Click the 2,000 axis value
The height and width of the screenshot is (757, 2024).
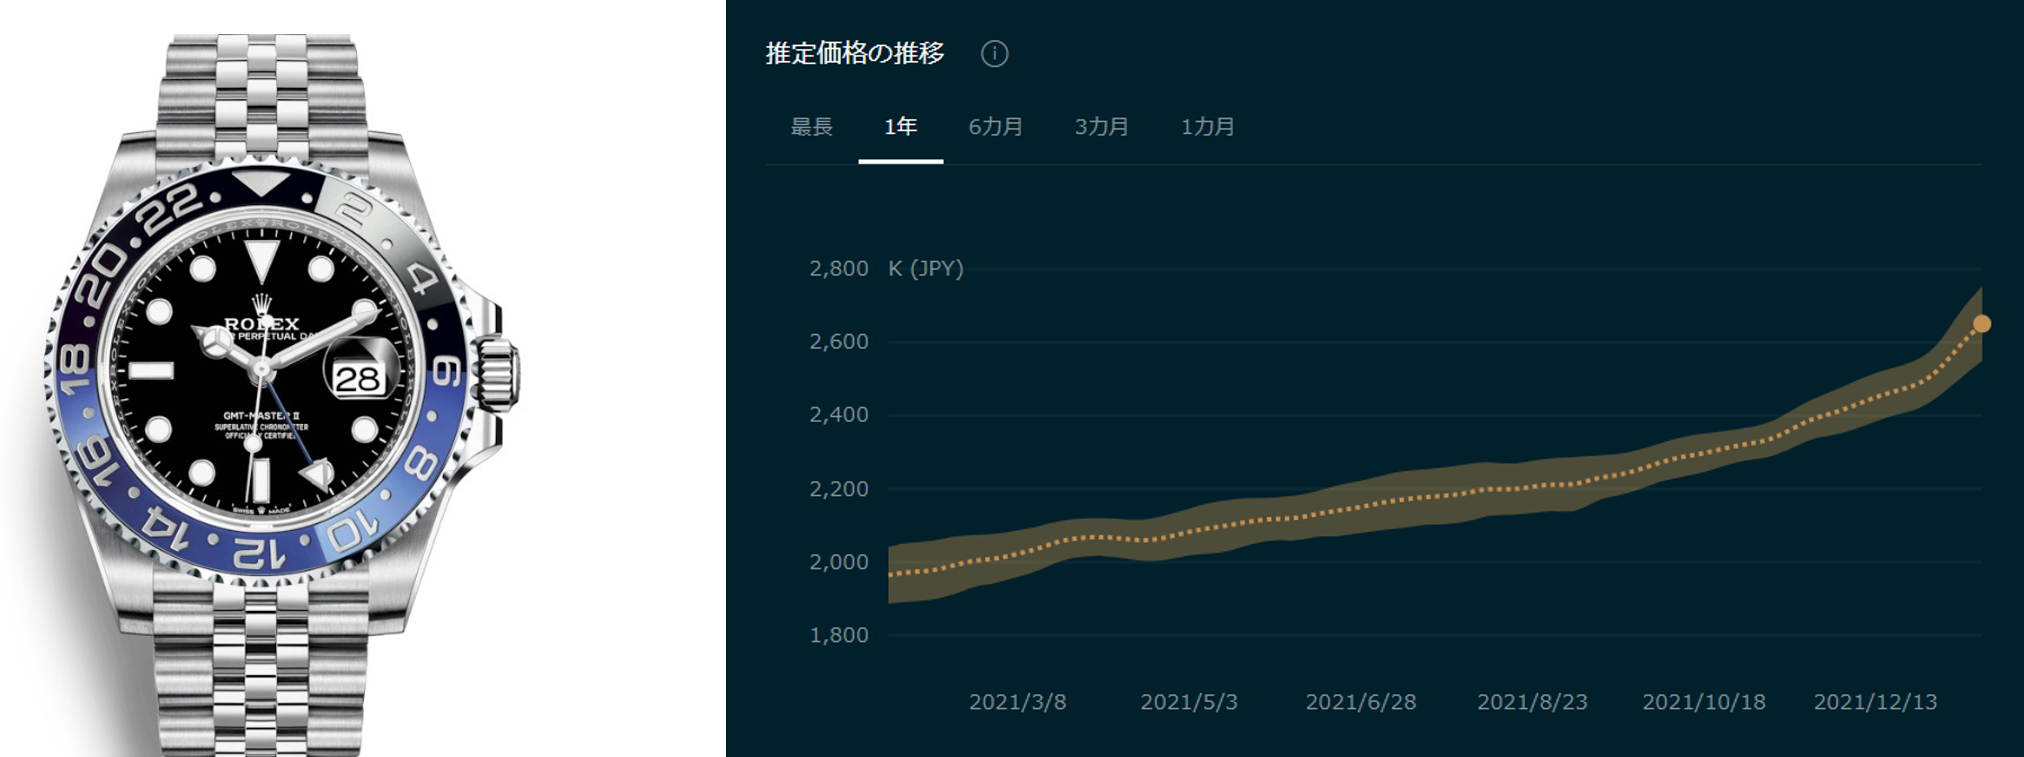click(839, 561)
